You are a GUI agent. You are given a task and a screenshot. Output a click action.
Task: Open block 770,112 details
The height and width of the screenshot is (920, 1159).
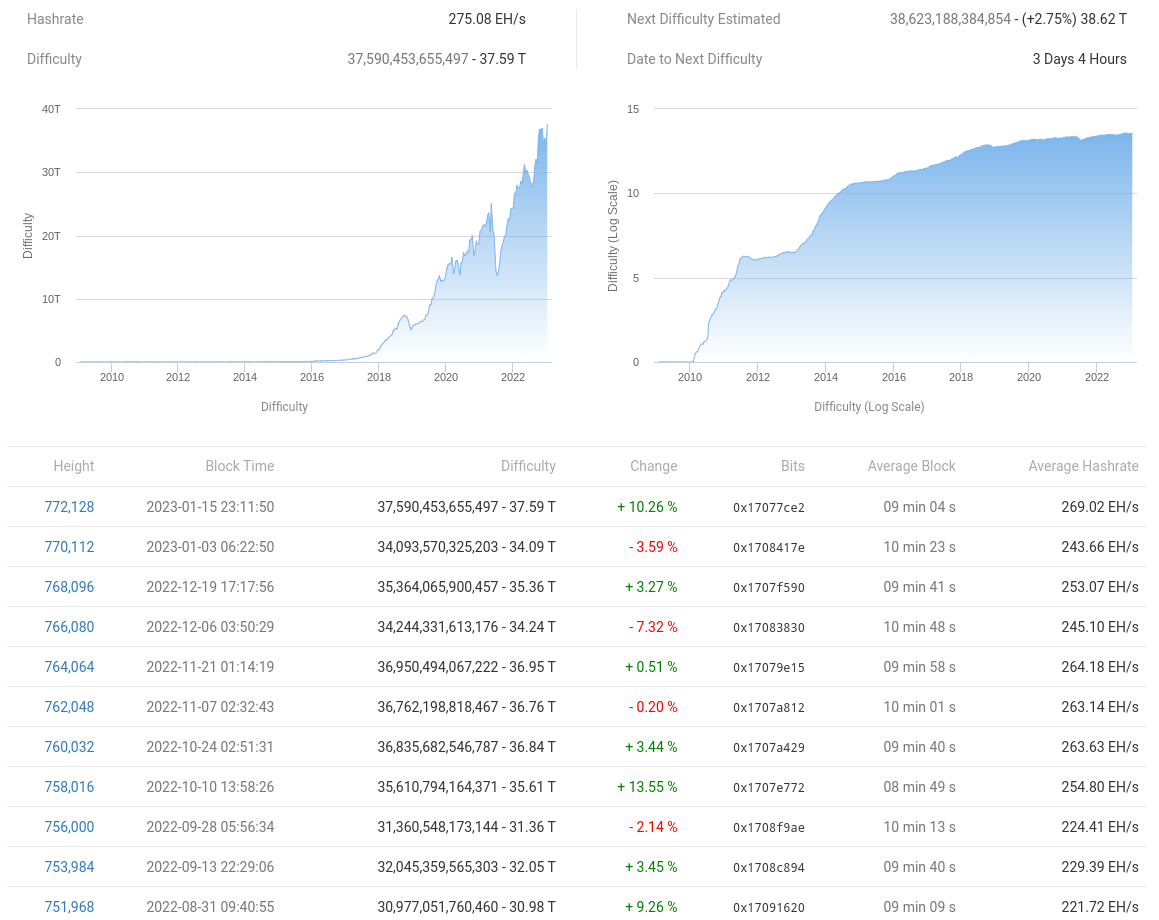coord(69,546)
